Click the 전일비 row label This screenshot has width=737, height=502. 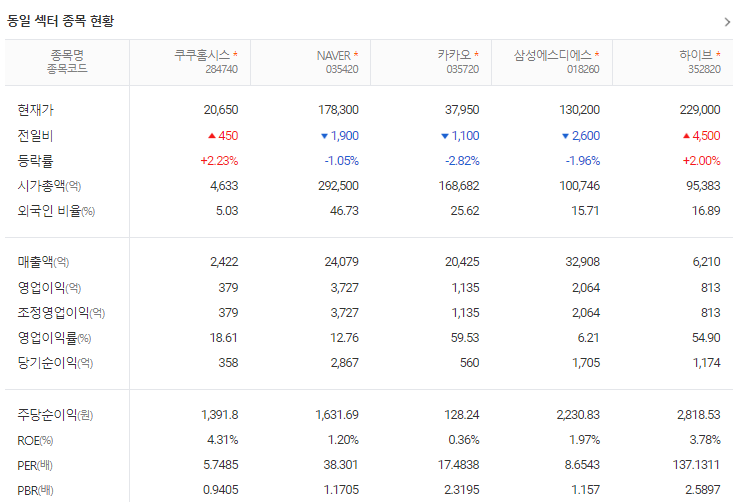coord(35,136)
